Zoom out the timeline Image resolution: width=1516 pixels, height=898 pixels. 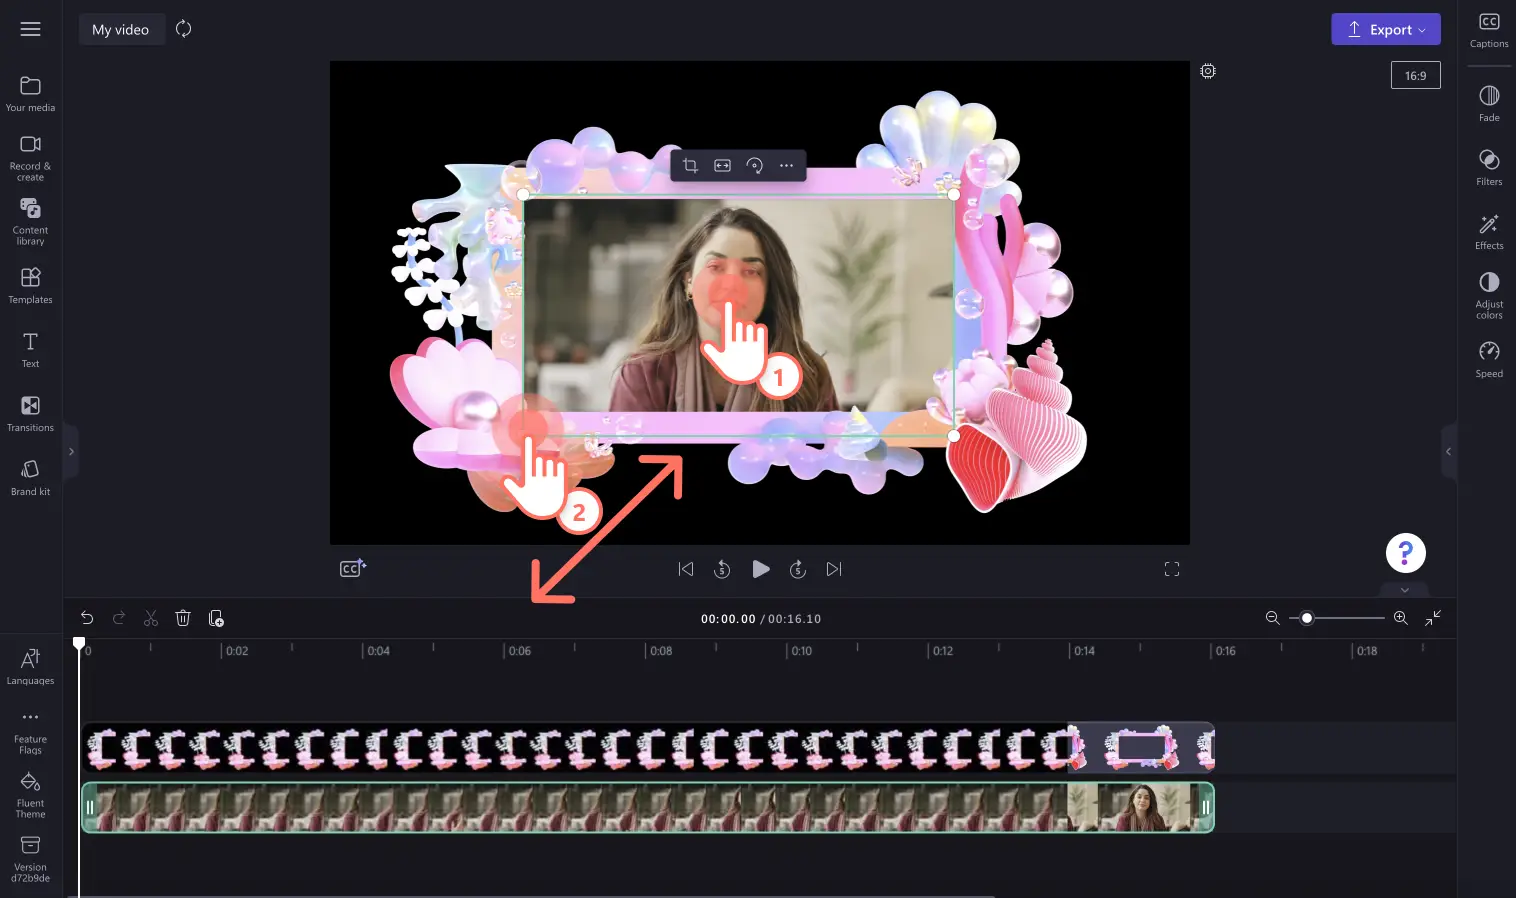click(1272, 618)
